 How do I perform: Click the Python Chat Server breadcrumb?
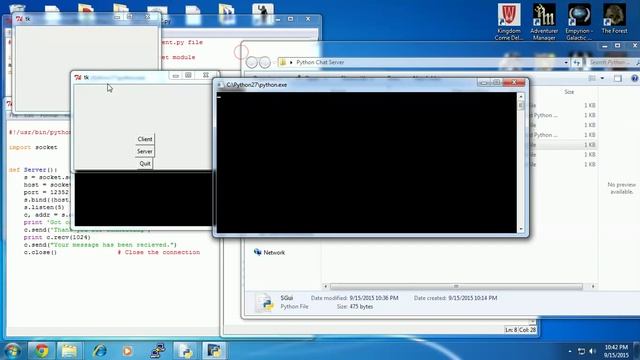[320, 62]
